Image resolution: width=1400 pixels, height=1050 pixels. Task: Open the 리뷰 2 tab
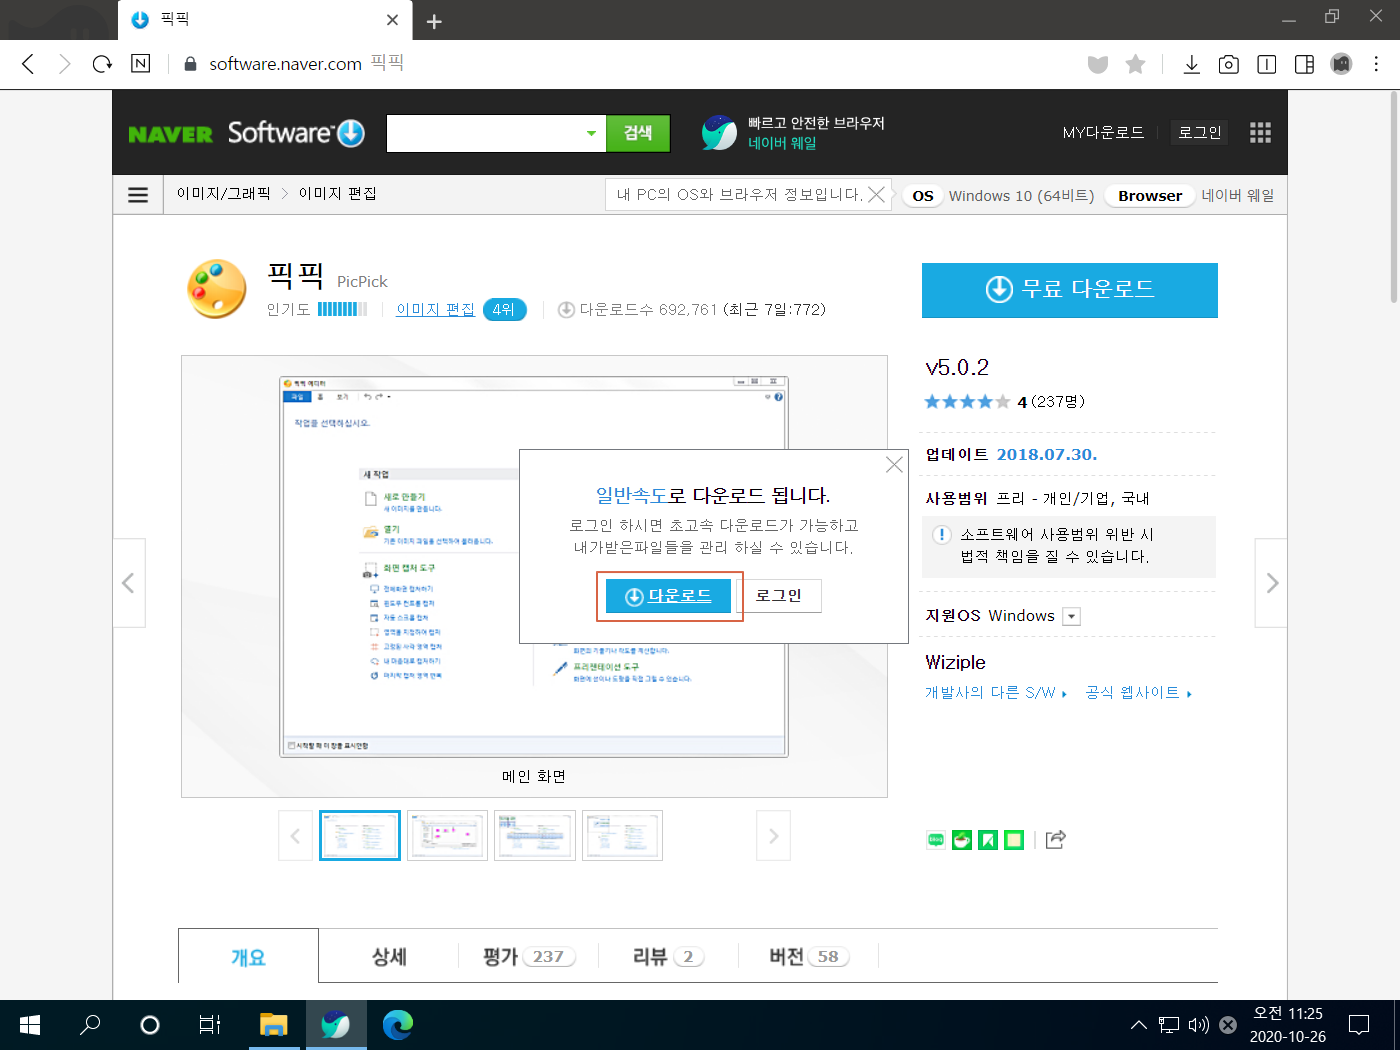point(668,957)
